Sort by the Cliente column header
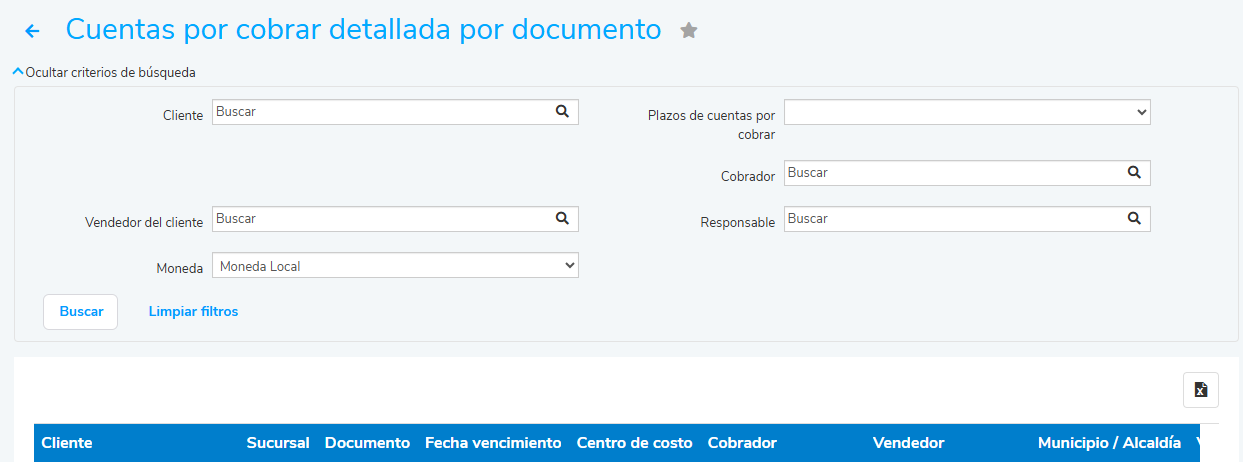The height and width of the screenshot is (462, 1243). (x=67, y=443)
